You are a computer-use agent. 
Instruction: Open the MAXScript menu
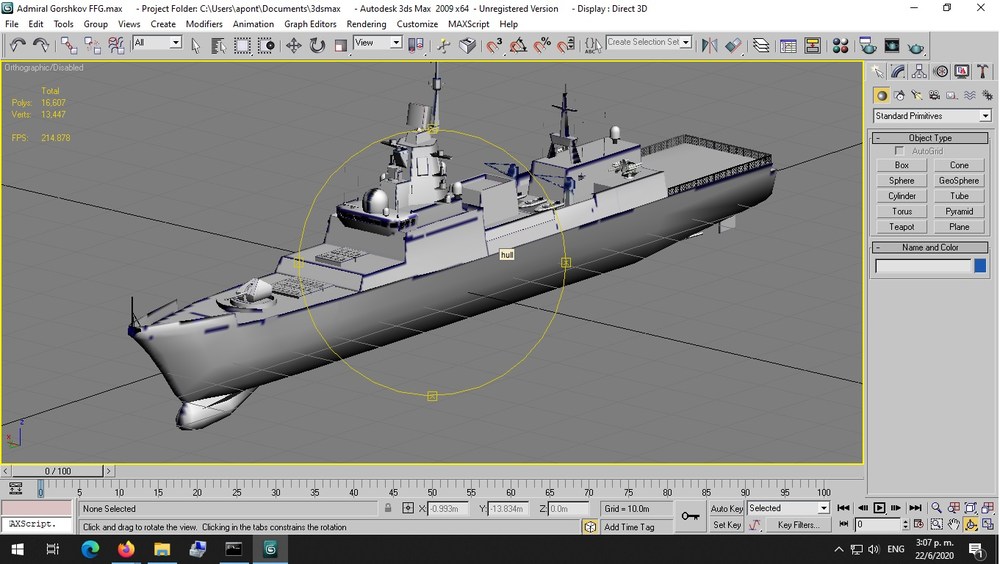(468, 24)
